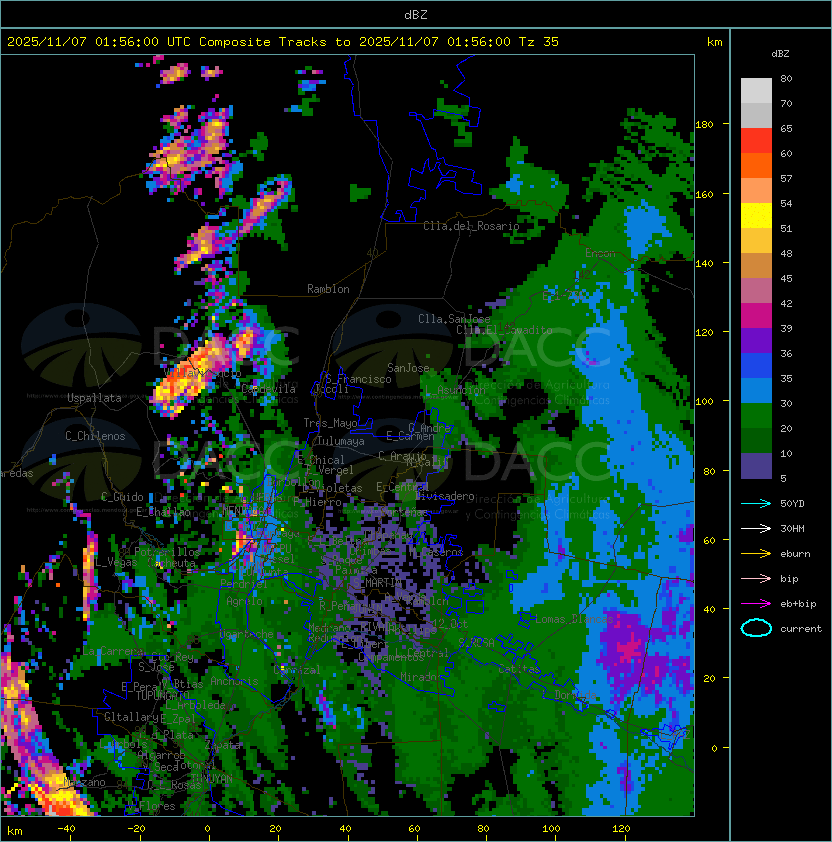
Task: Select the light blue 30-35 dBZ swatch
Action: click(756, 390)
